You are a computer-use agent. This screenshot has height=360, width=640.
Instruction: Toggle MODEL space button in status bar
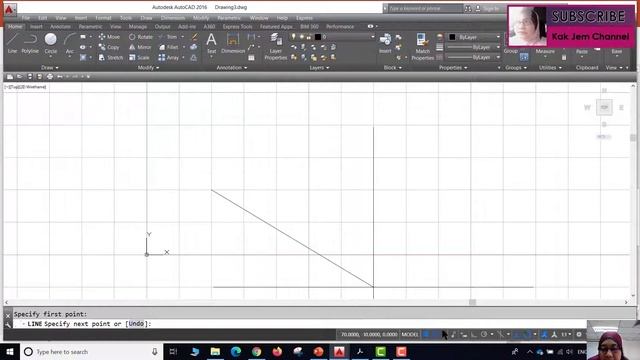tap(410, 334)
